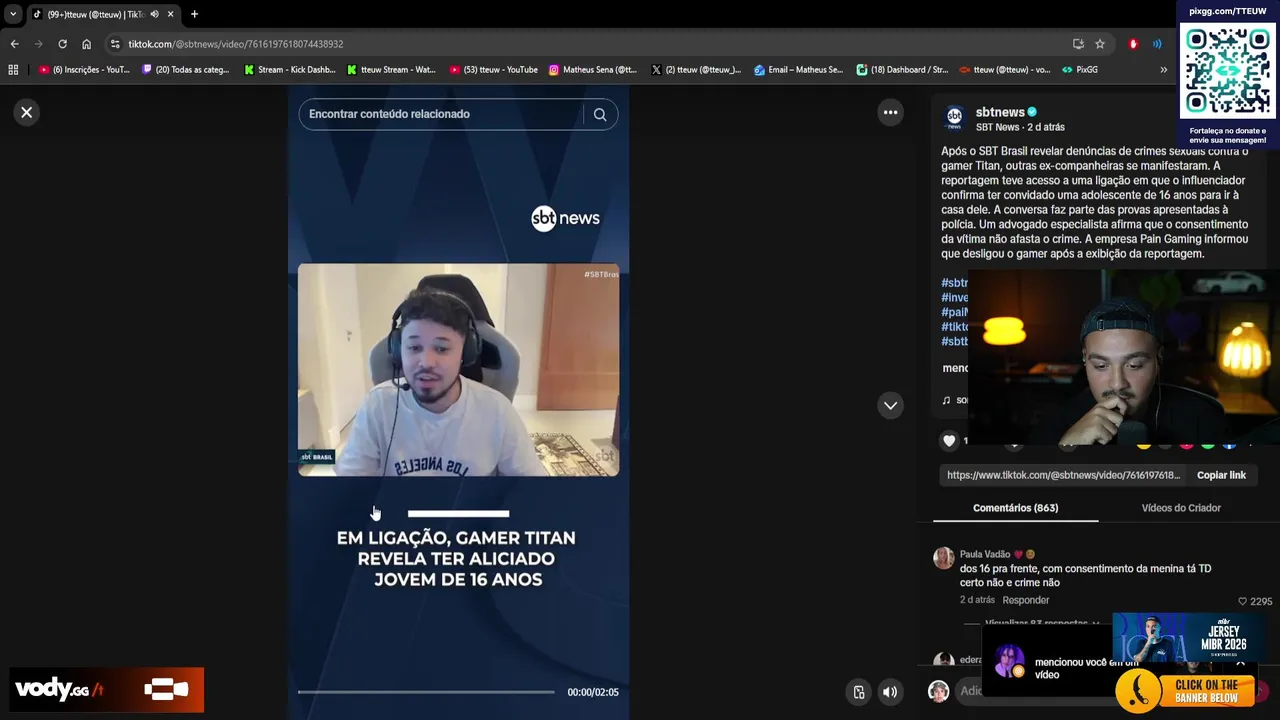Image resolution: width=1280 pixels, height=720 pixels.
Task: Open (53) tteuw - YouTube bookmark
Action: coord(494,70)
